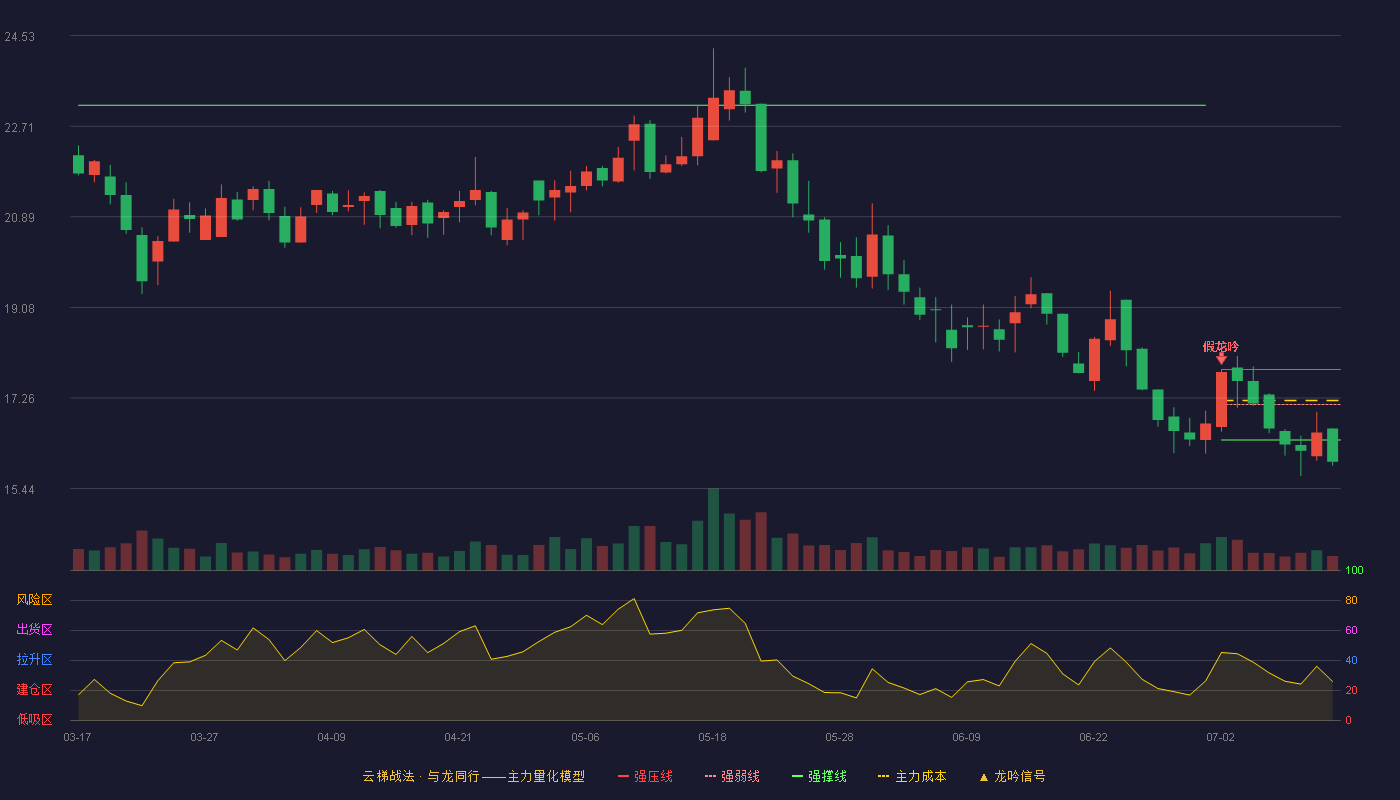Click the 假龙吟 red arrow signal marker
The image size is (1400, 800).
coord(1221,359)
